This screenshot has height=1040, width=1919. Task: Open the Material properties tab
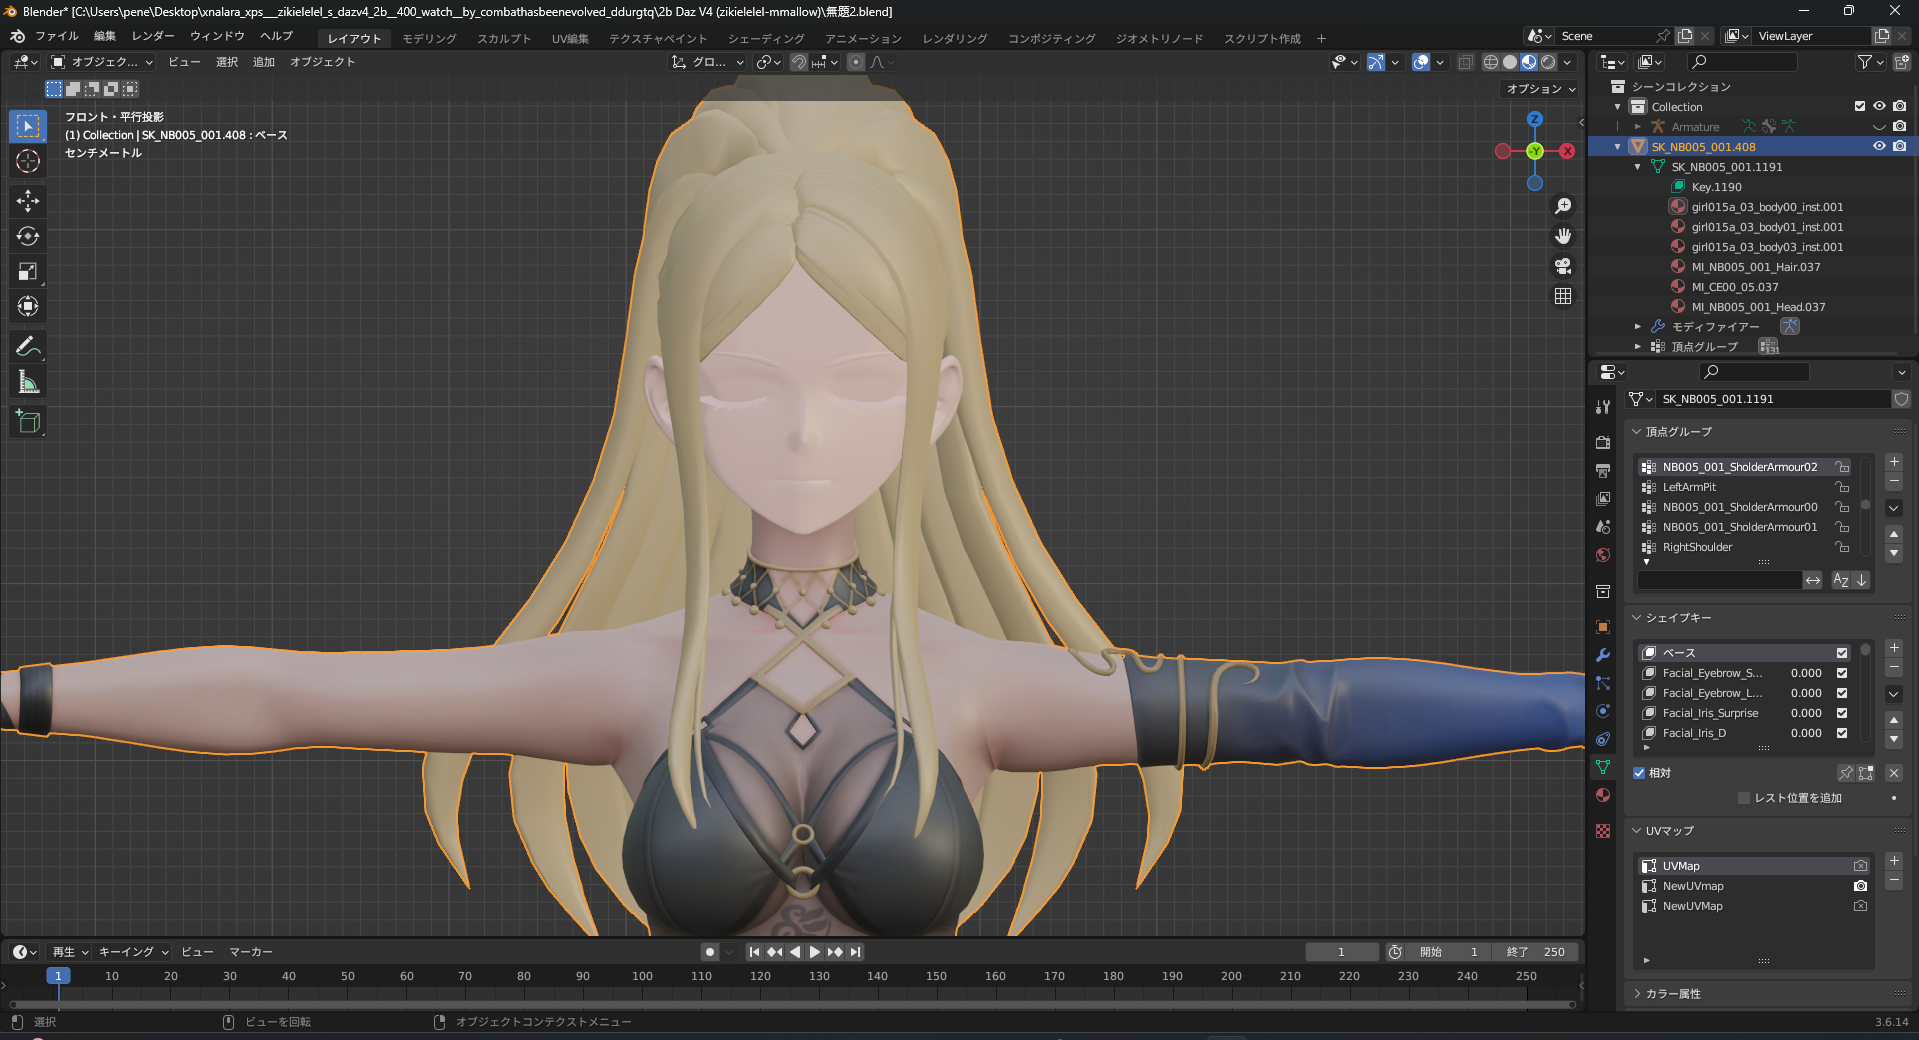(1603, 795)
